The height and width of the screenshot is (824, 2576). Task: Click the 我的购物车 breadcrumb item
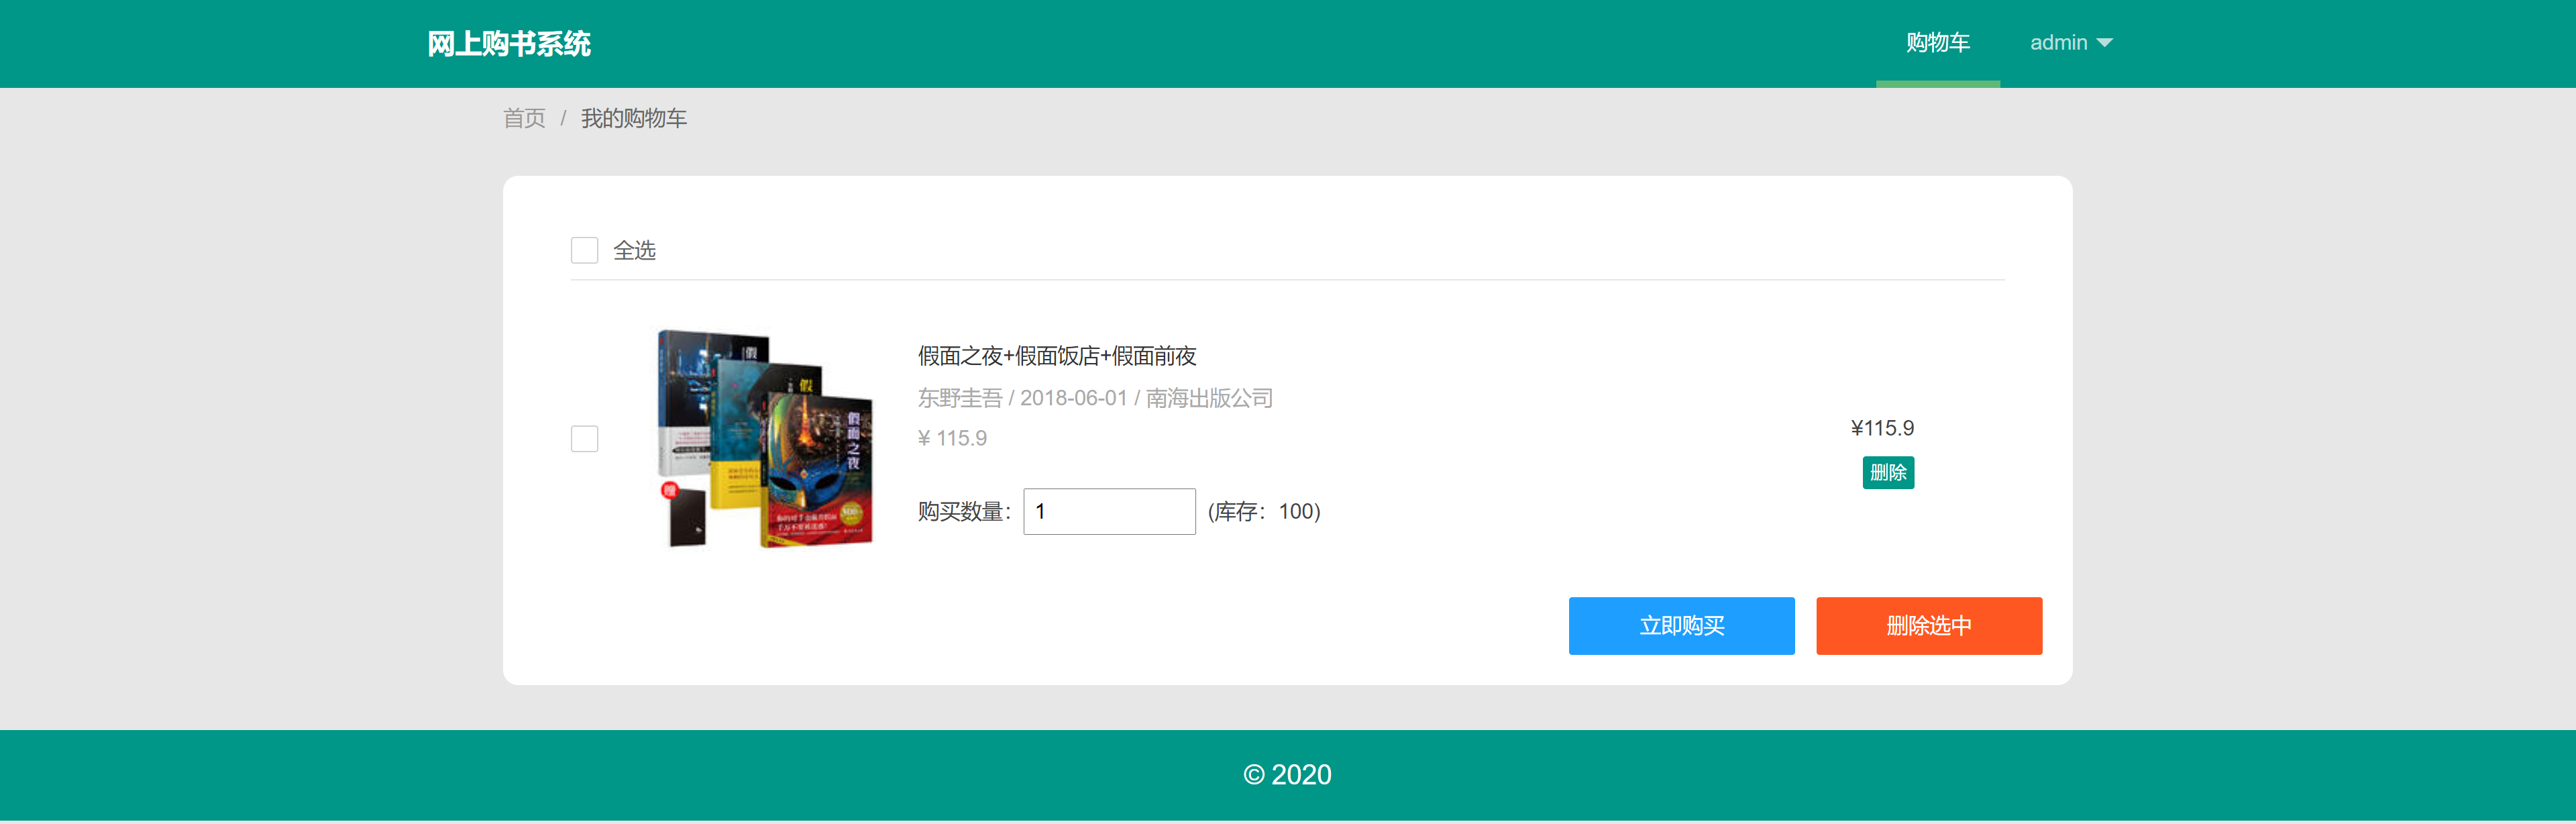pyautogui.click(x=633, y=119)
